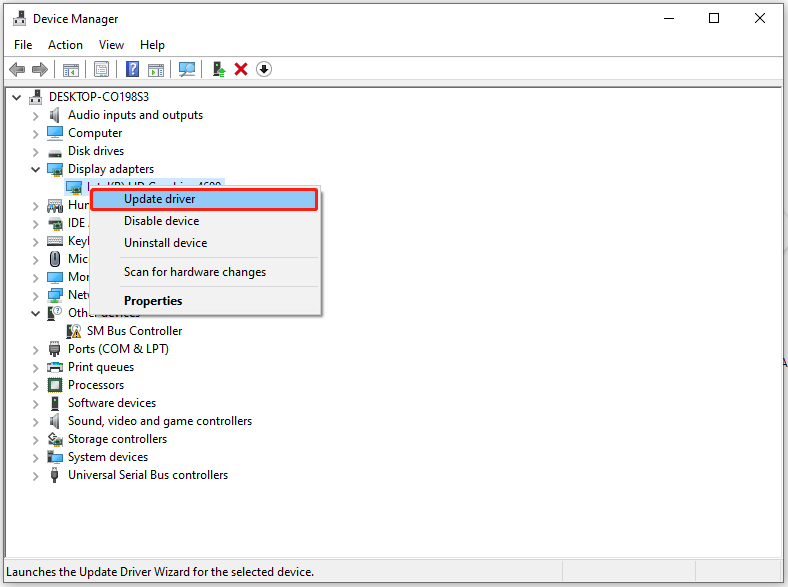788x587 pixels.
Task: Expand the Storage controllers chevron
Action: (x=35, y=440)
